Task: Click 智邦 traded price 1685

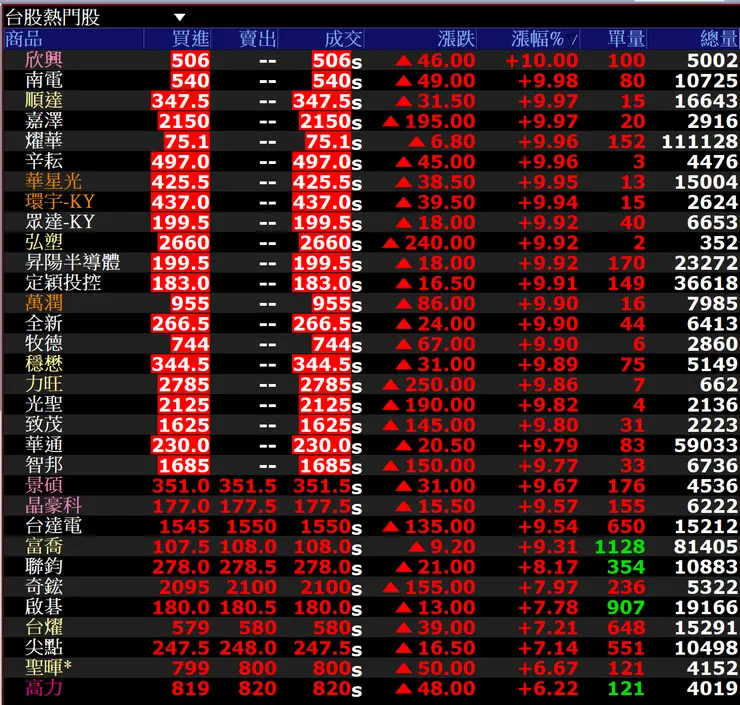Action: coord(326,466)
